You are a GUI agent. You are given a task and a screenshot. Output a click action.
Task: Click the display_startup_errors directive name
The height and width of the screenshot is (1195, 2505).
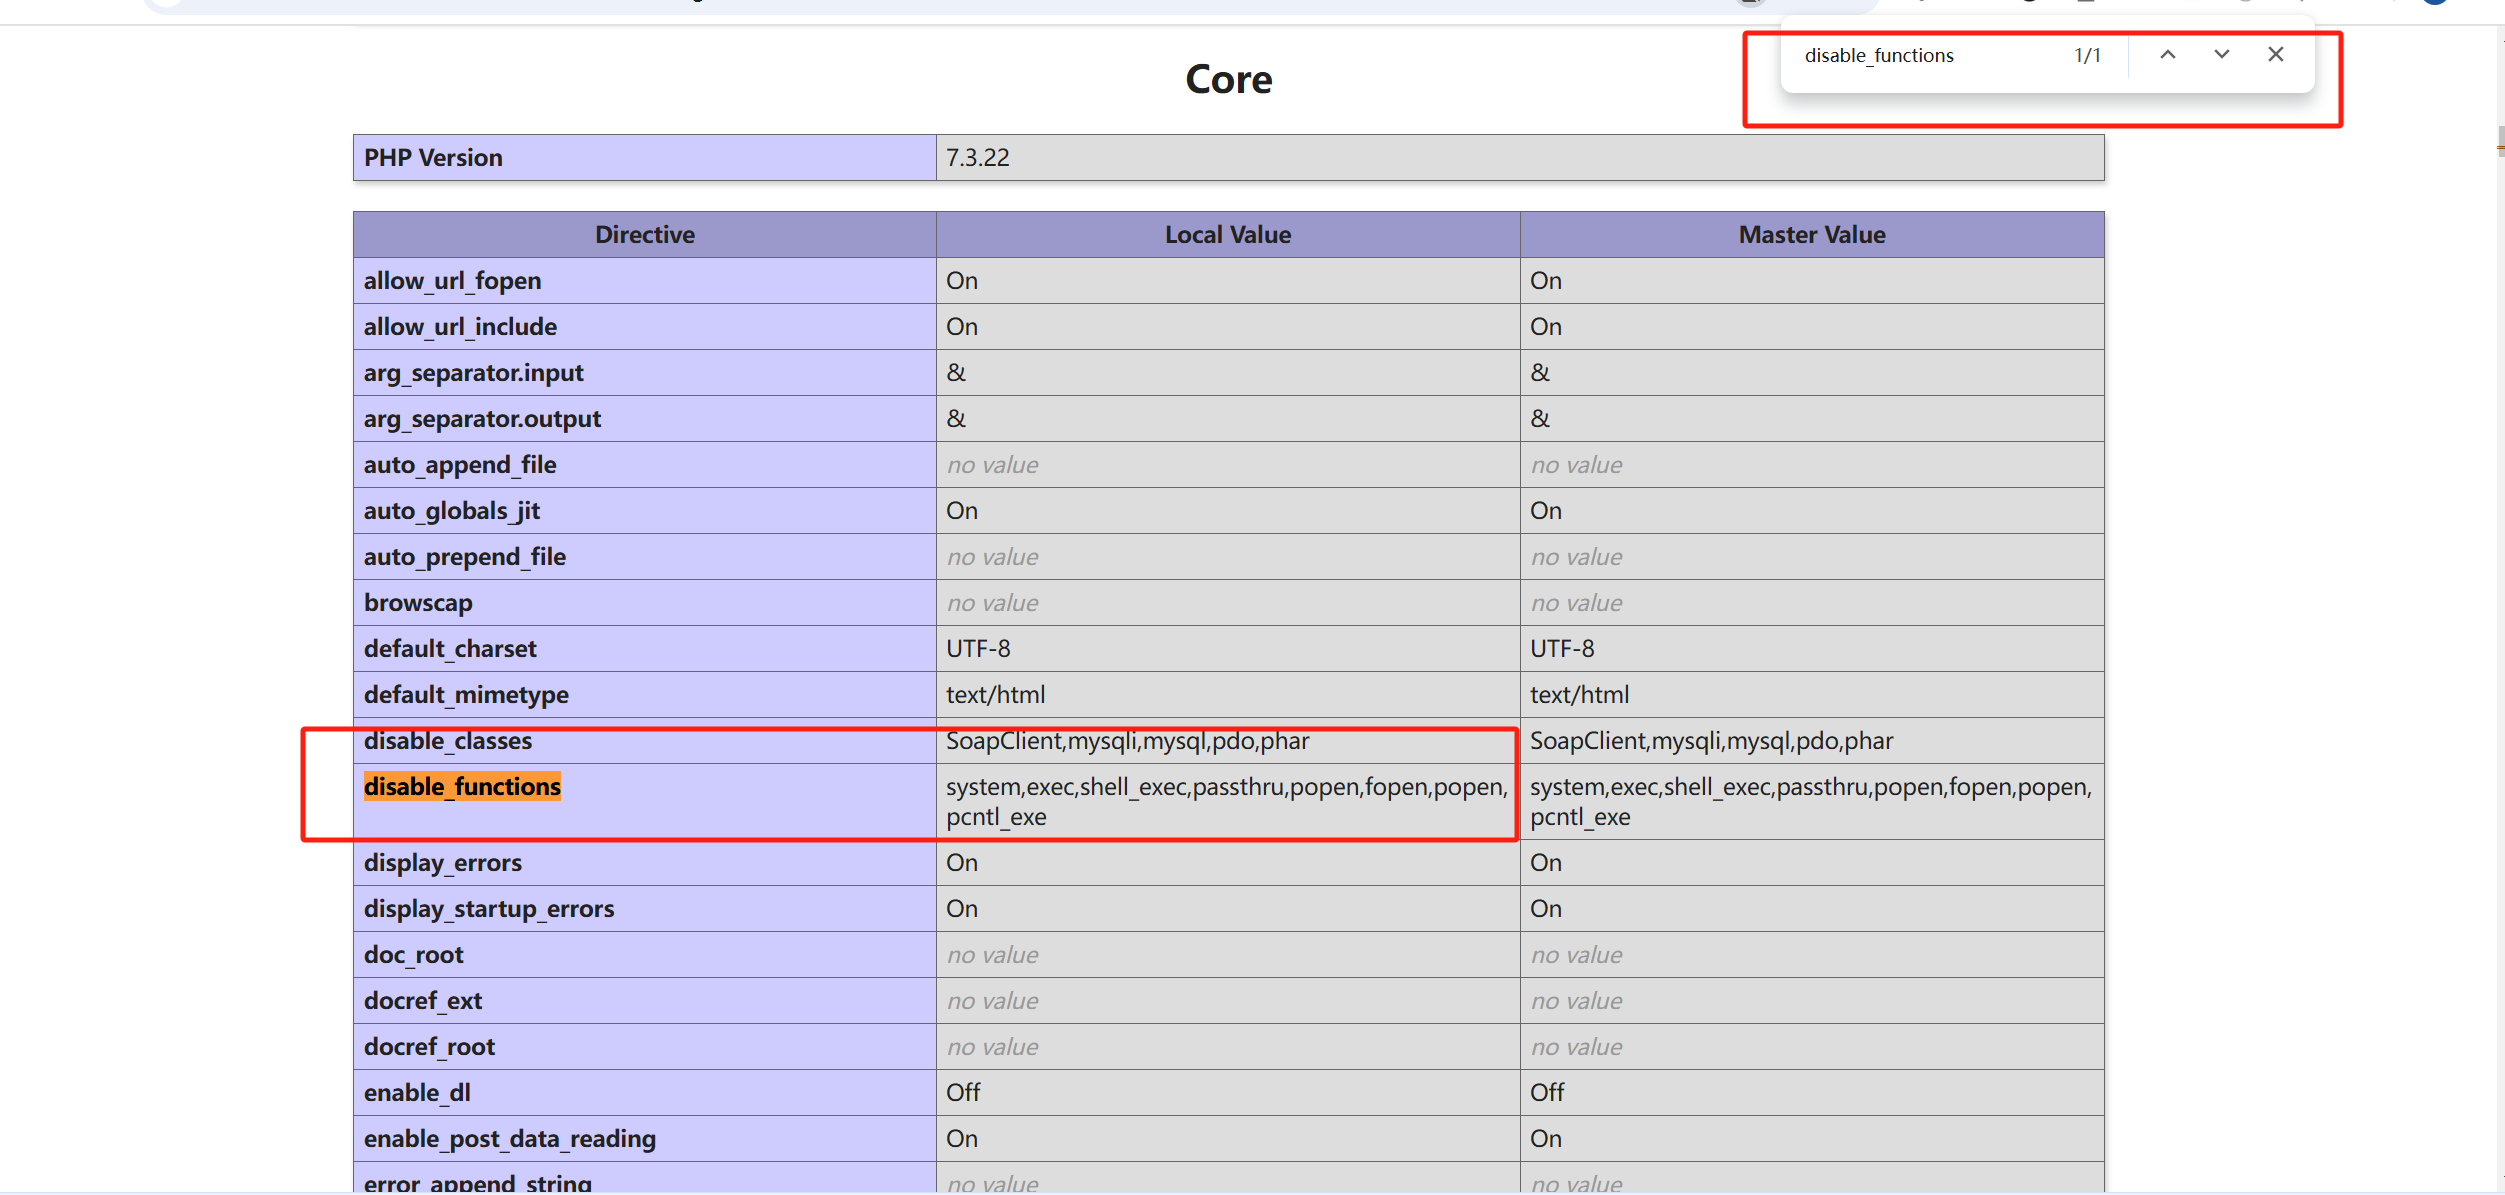point(489,909)
